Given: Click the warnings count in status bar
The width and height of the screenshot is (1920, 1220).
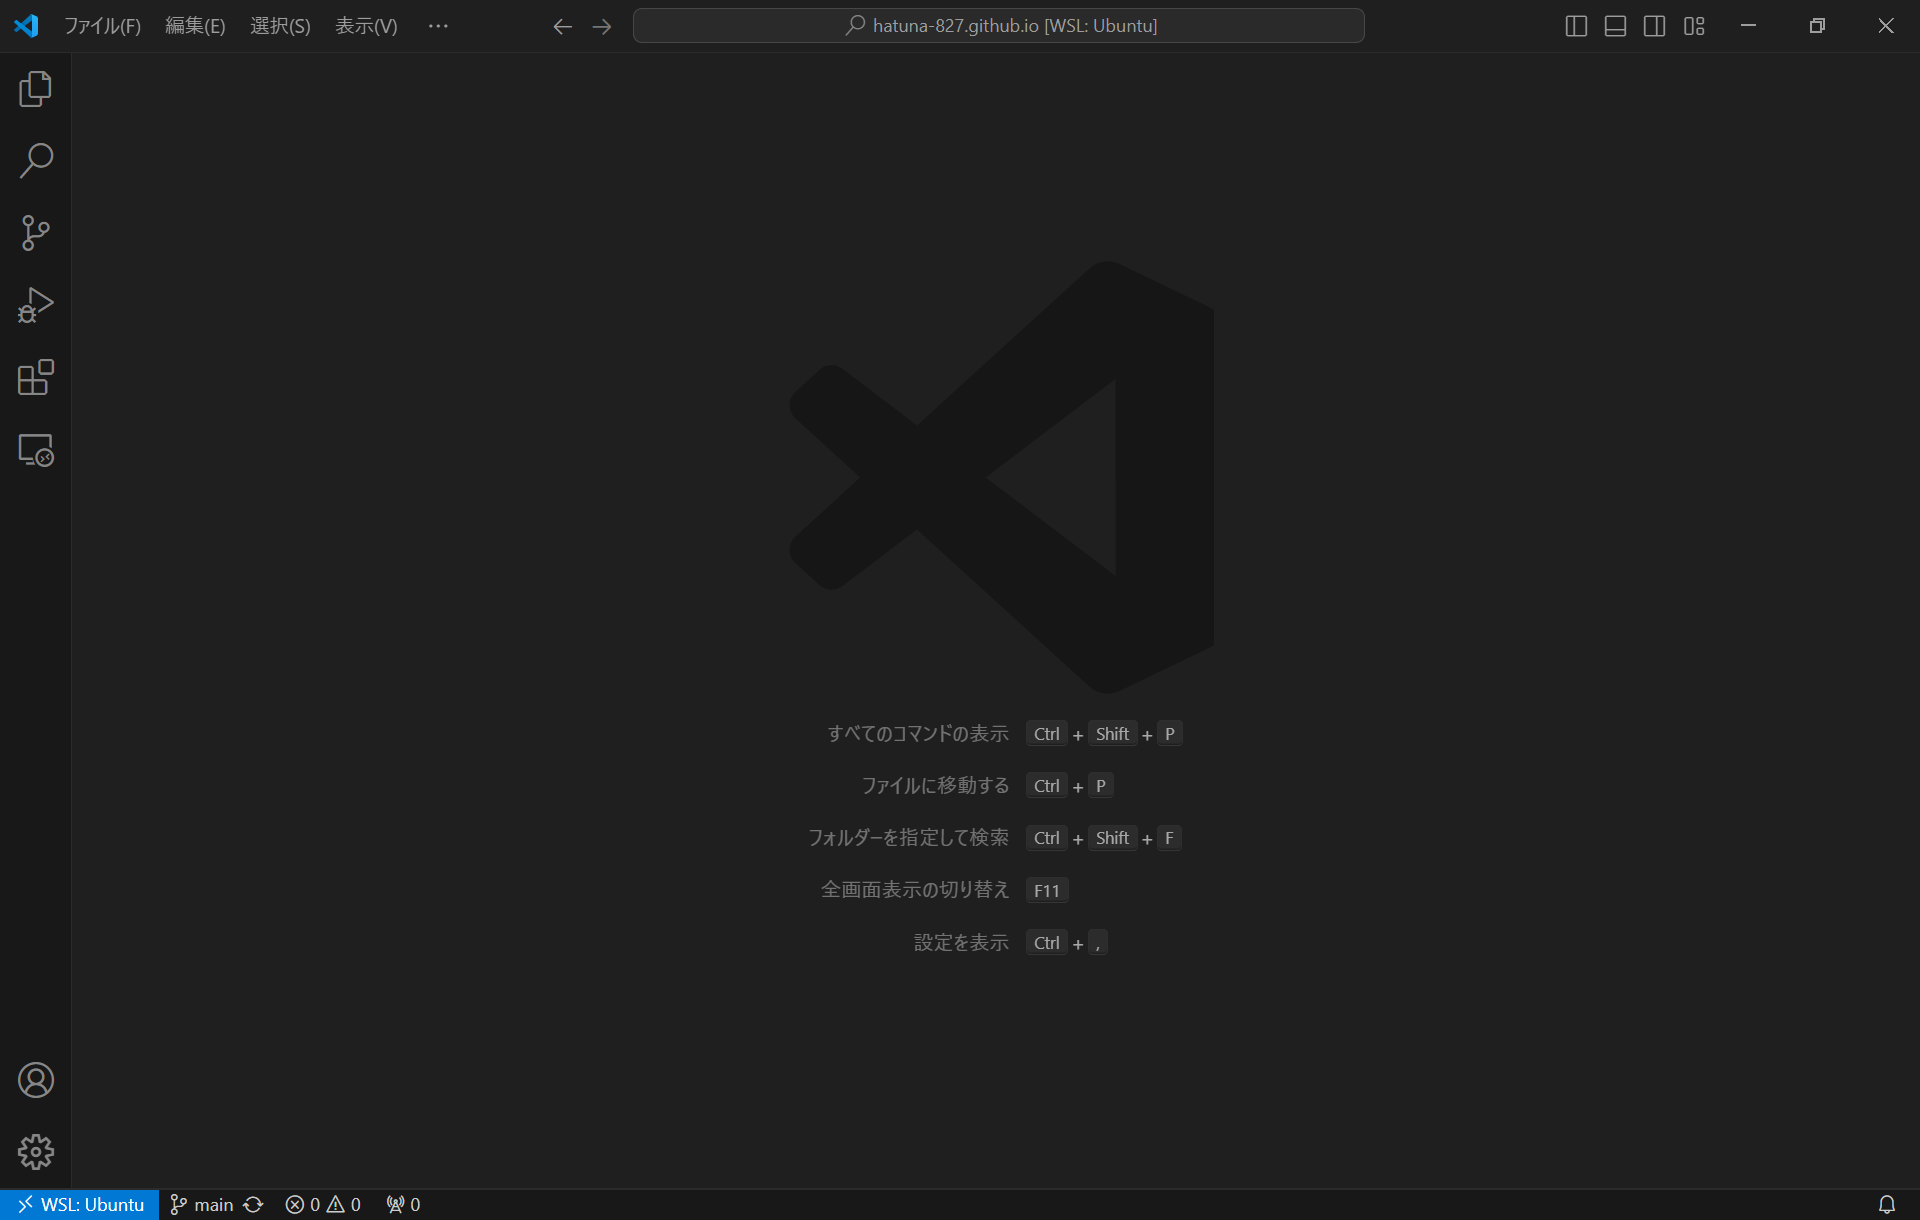Looking at the screenshot, I should 344,1204.
